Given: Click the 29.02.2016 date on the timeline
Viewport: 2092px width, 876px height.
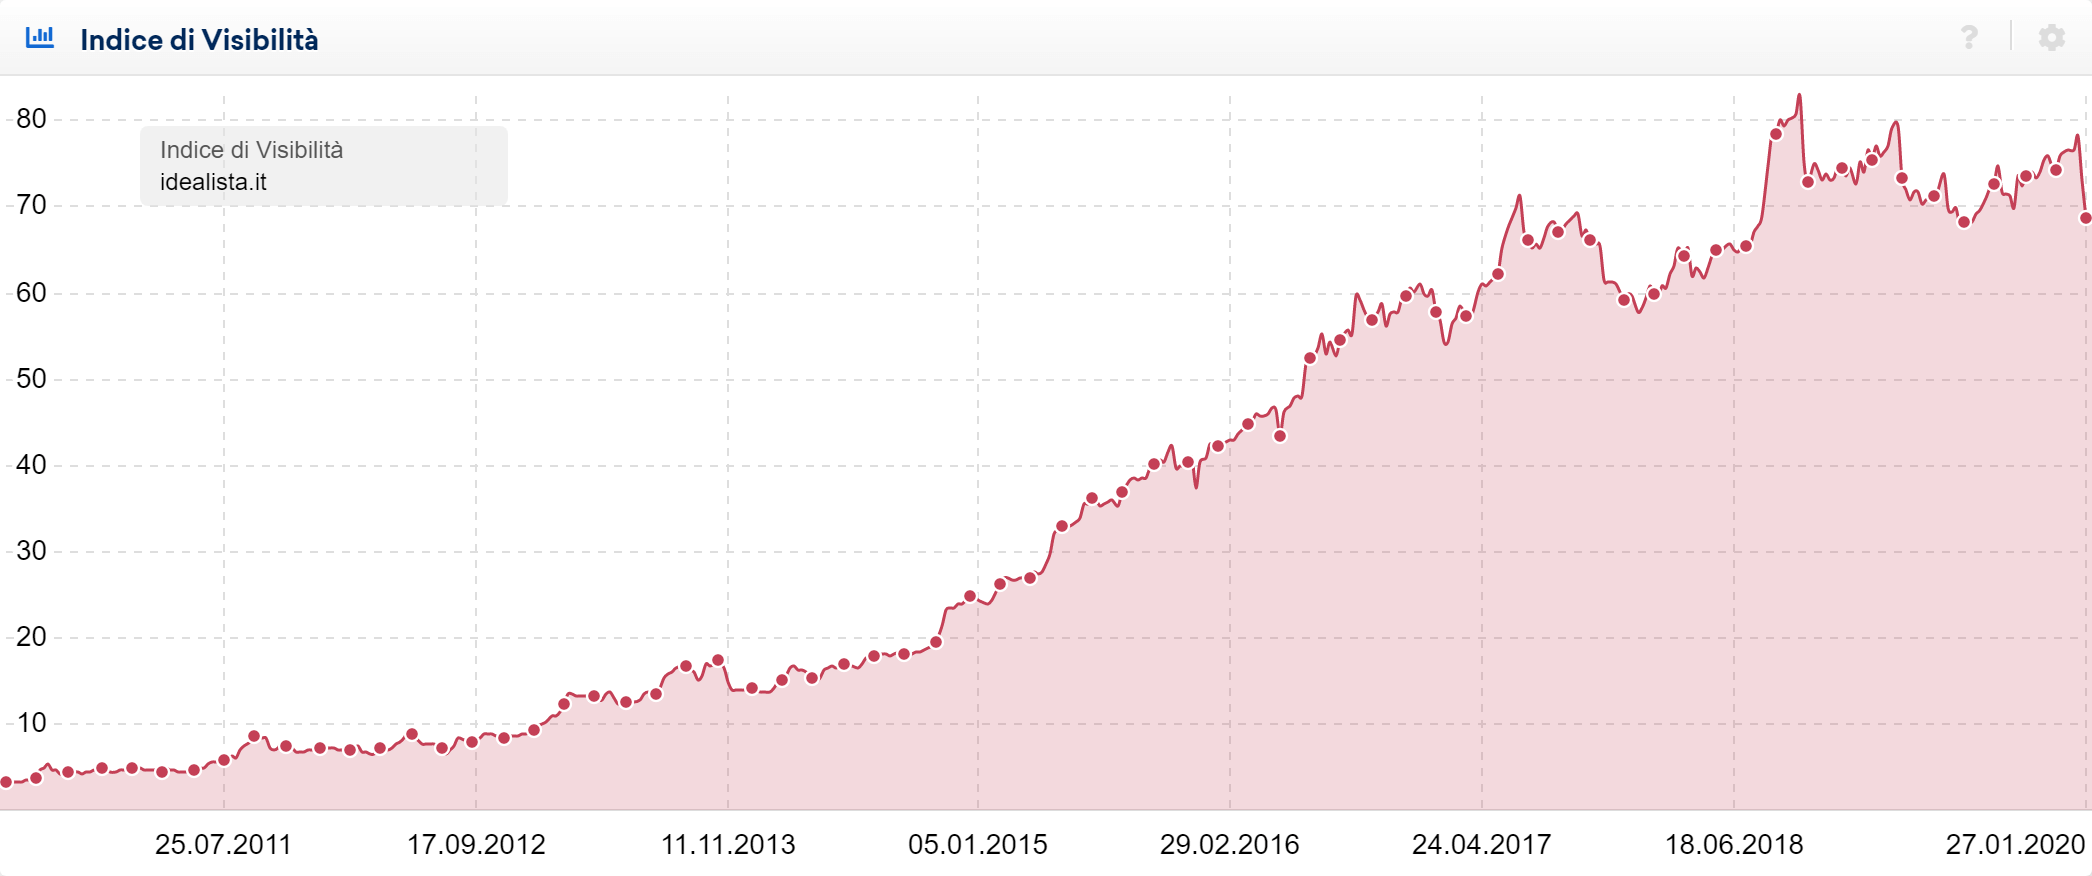Looking at the screenshot, I should pyautogui.click(x=1230, y=845).
